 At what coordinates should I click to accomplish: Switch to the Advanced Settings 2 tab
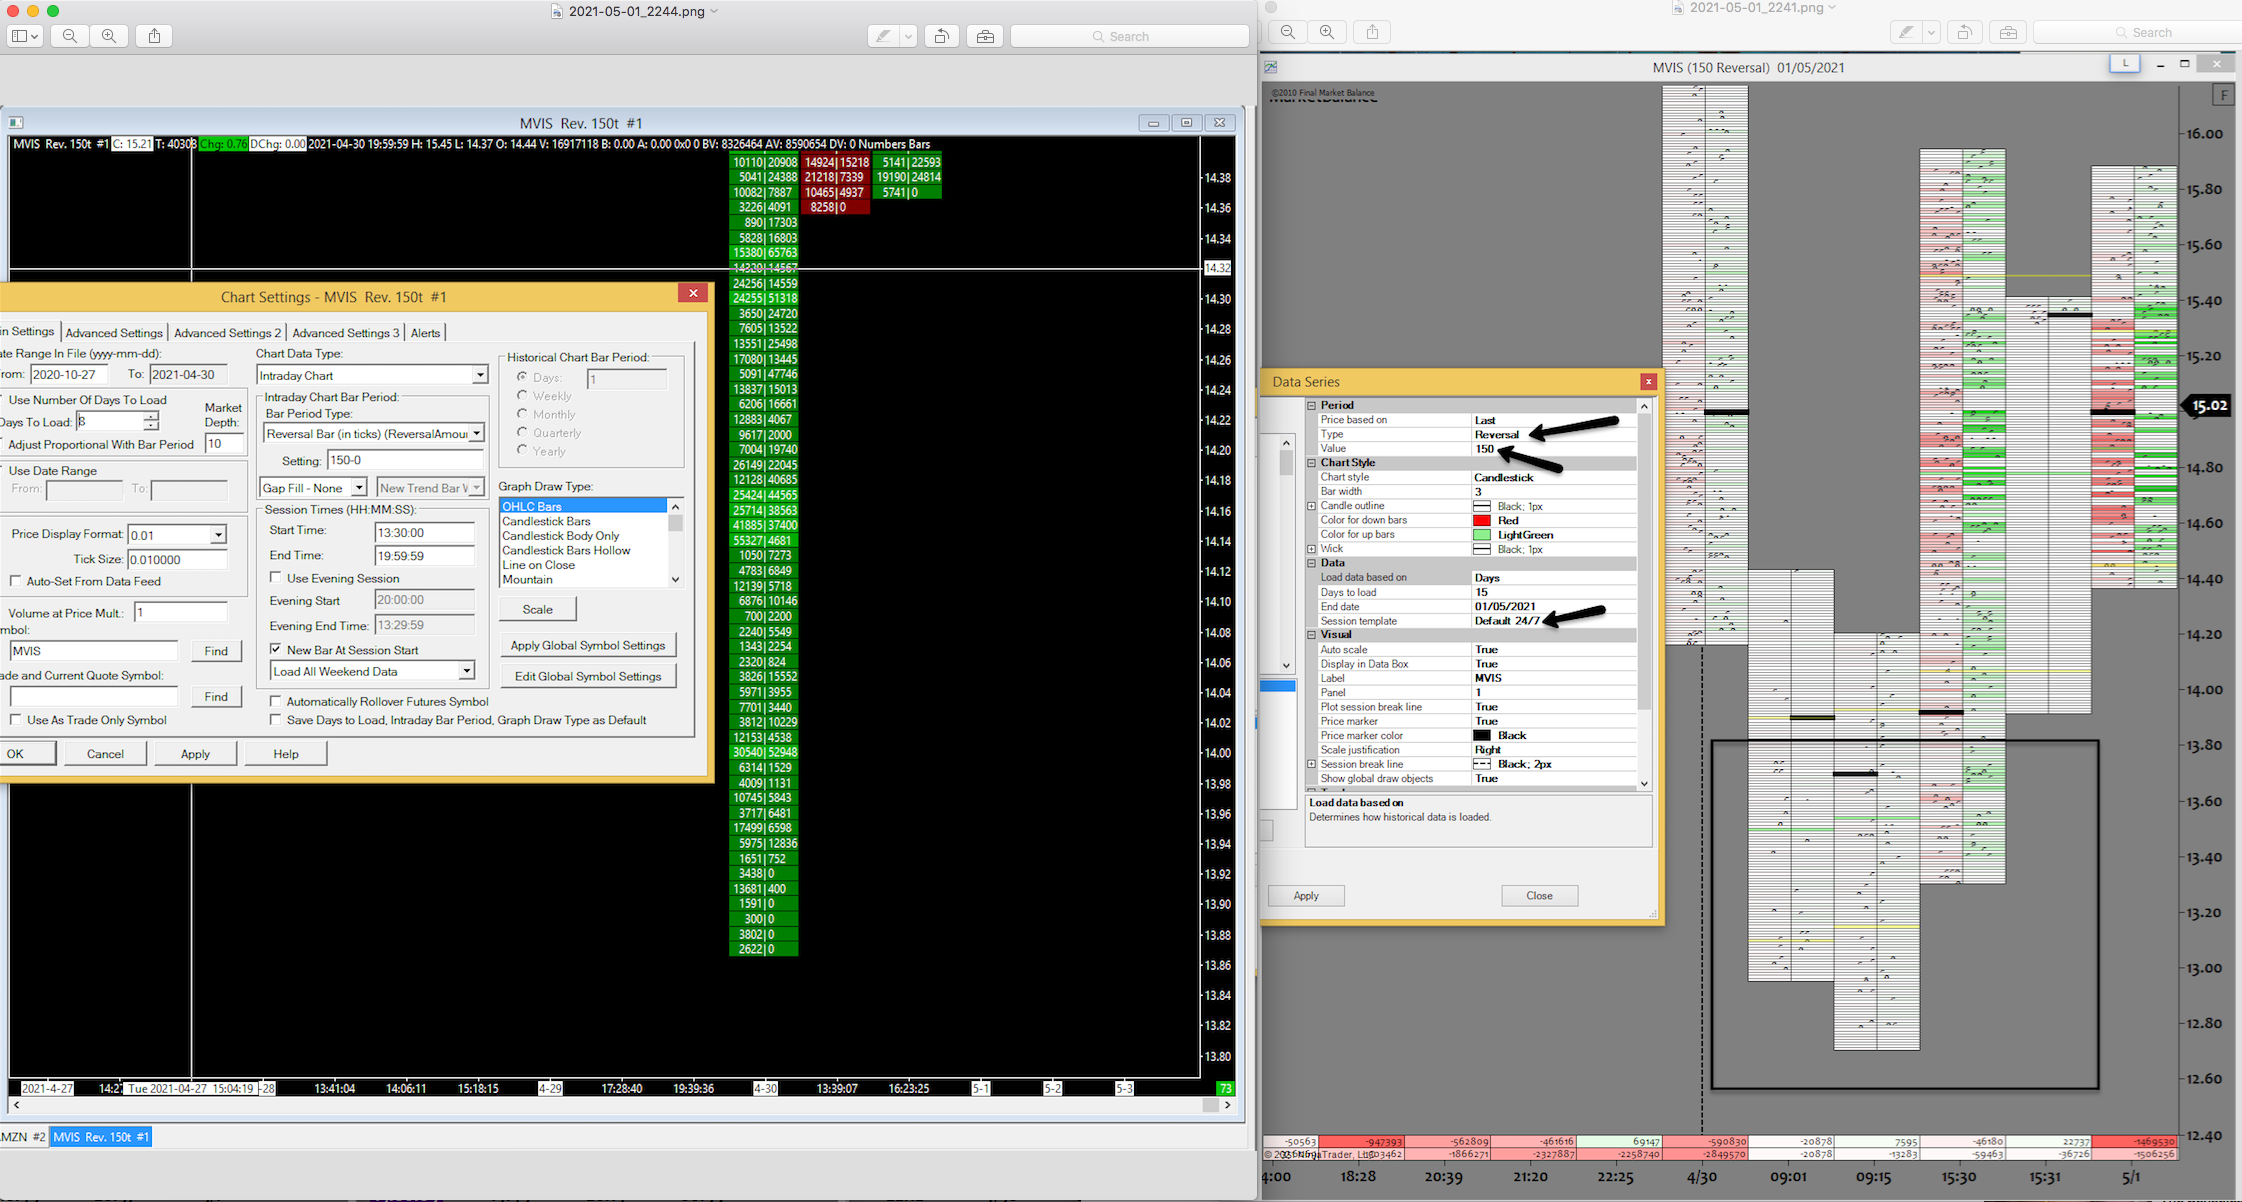[x=227, y=333]
